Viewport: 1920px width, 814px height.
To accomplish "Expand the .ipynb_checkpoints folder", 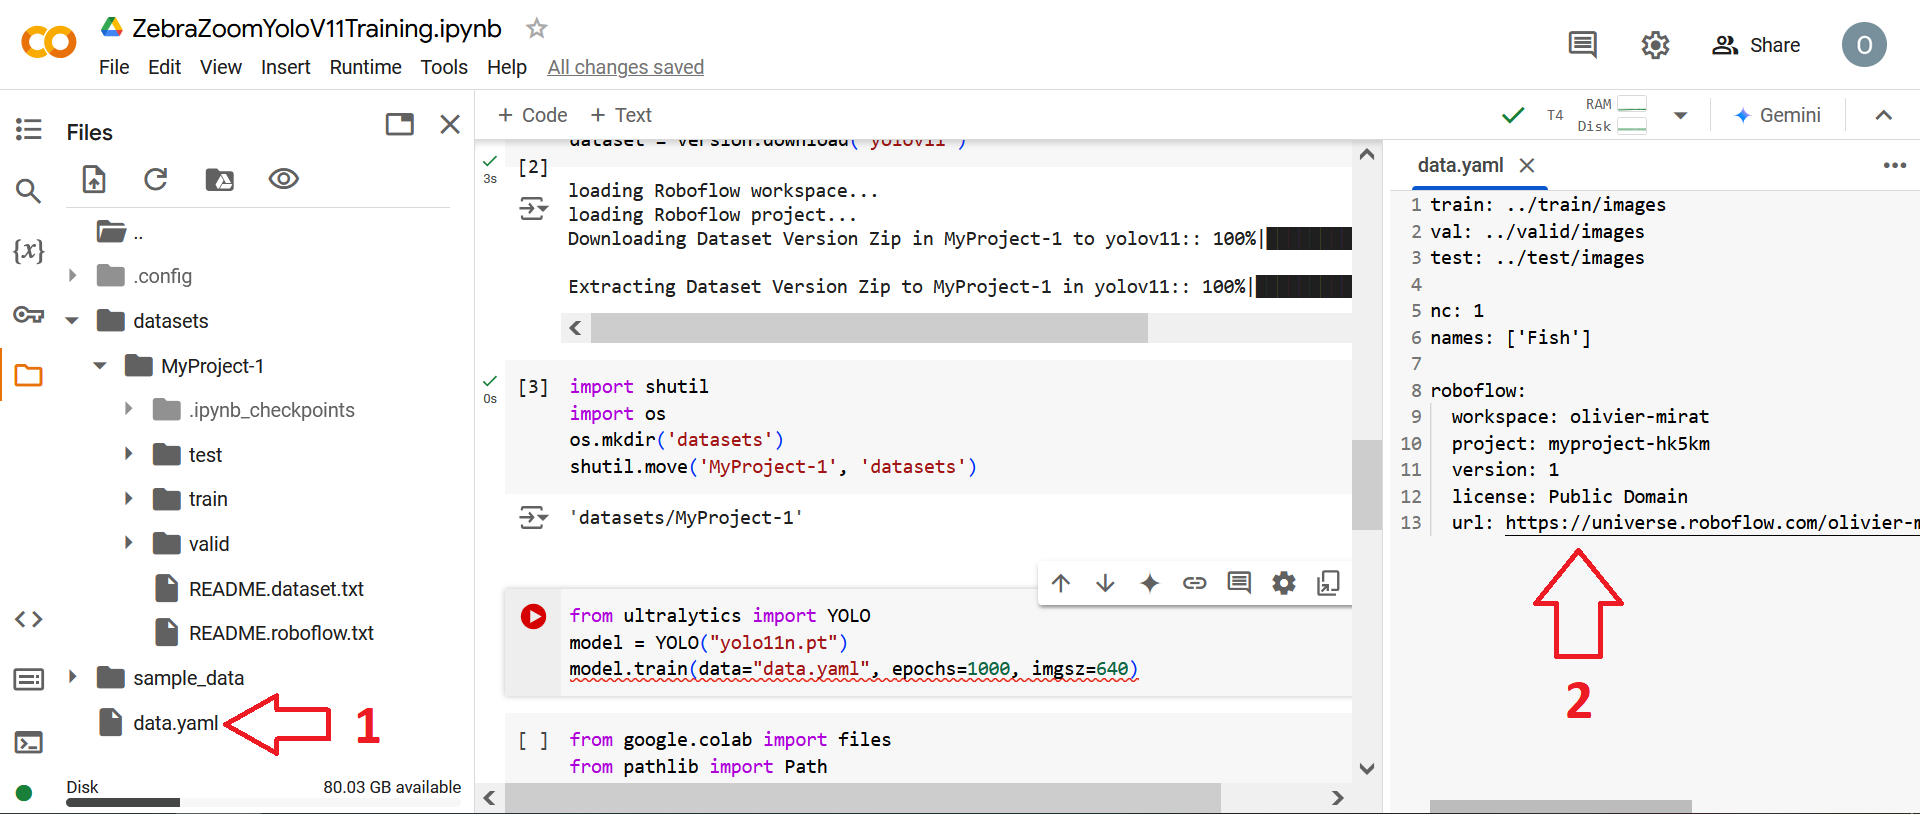I will point(128,409).
